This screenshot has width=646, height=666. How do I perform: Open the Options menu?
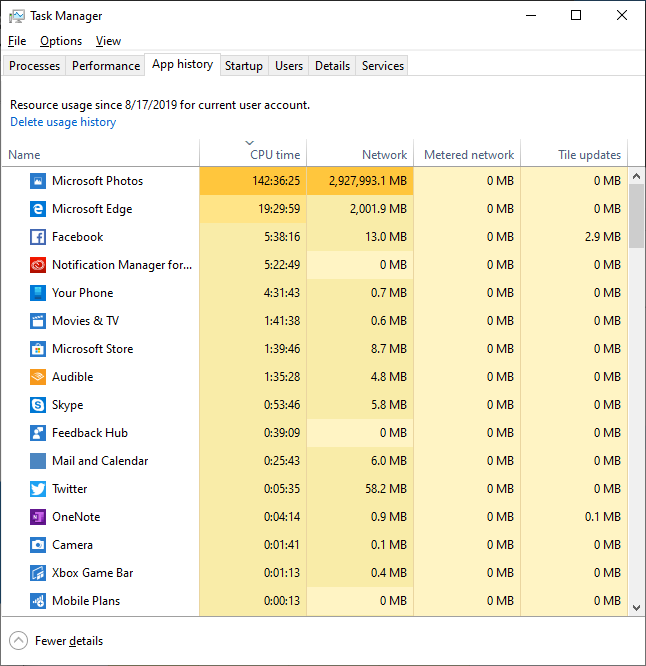(61, 41)
